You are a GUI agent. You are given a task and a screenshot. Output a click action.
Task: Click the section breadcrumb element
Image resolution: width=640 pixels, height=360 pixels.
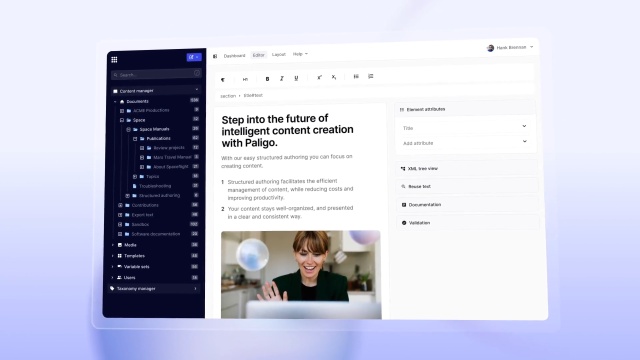click(228, 96)
